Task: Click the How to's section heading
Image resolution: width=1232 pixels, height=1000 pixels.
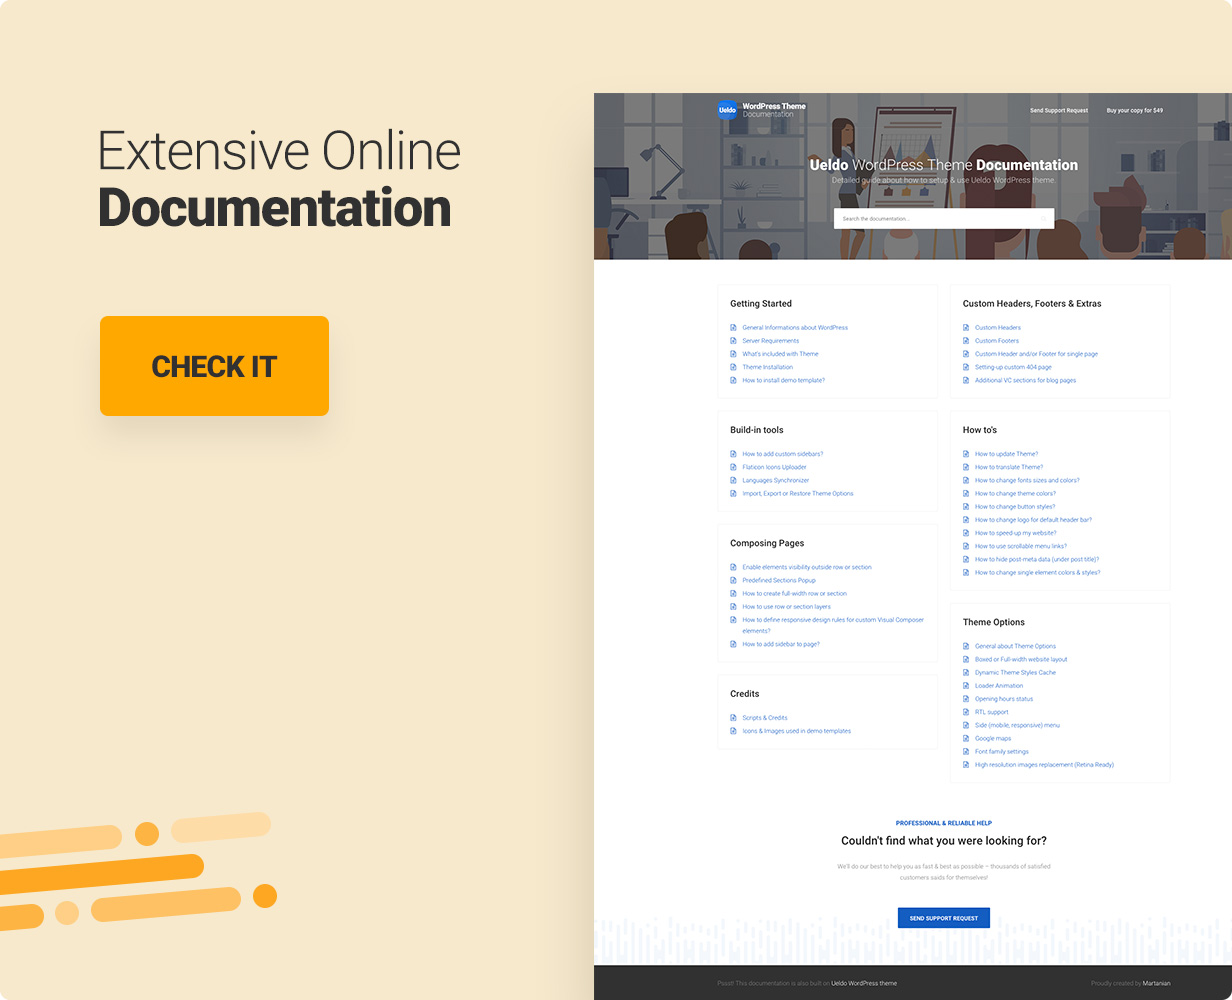Action: tap(980, 430)
